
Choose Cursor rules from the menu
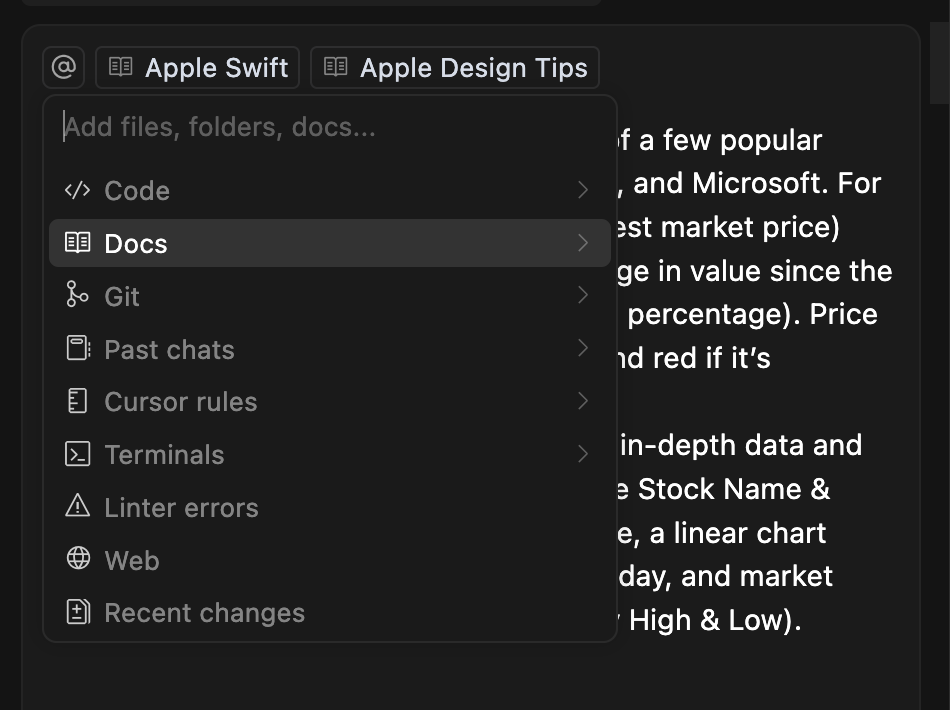(180, 402)
